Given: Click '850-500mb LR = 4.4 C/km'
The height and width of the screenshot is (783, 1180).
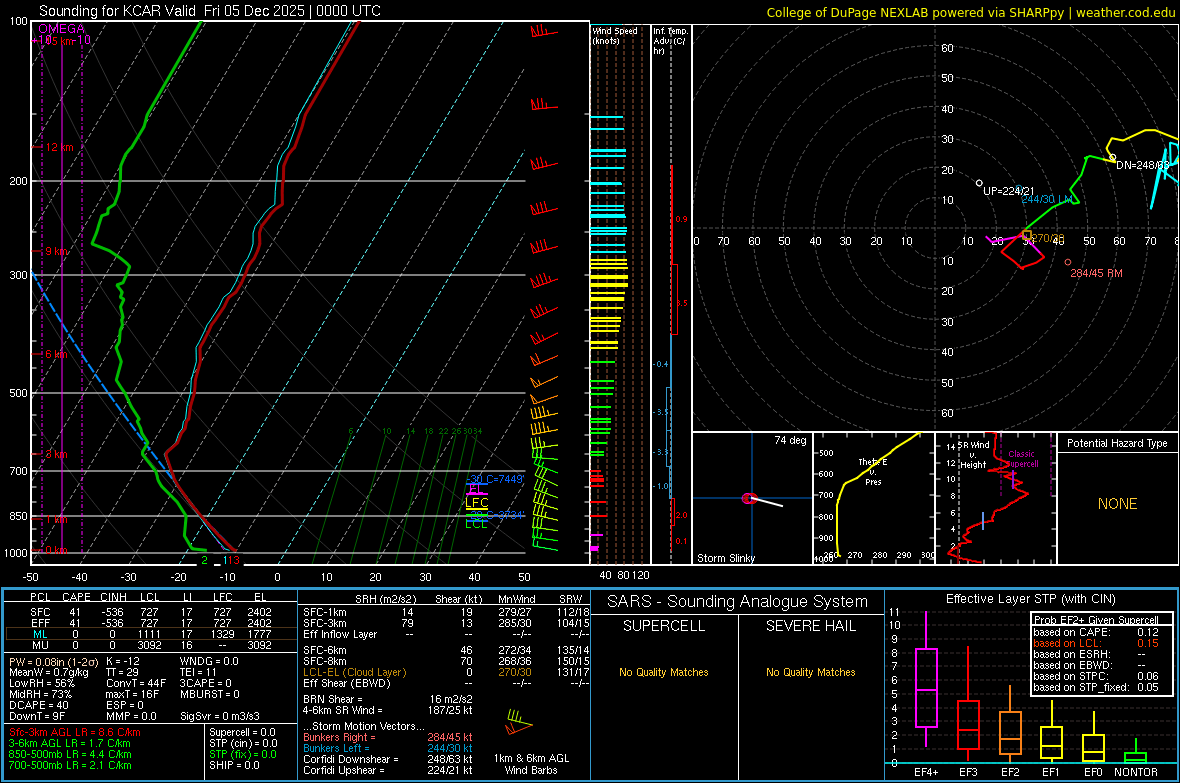Looking at the screenshot, I should [70, 754].
